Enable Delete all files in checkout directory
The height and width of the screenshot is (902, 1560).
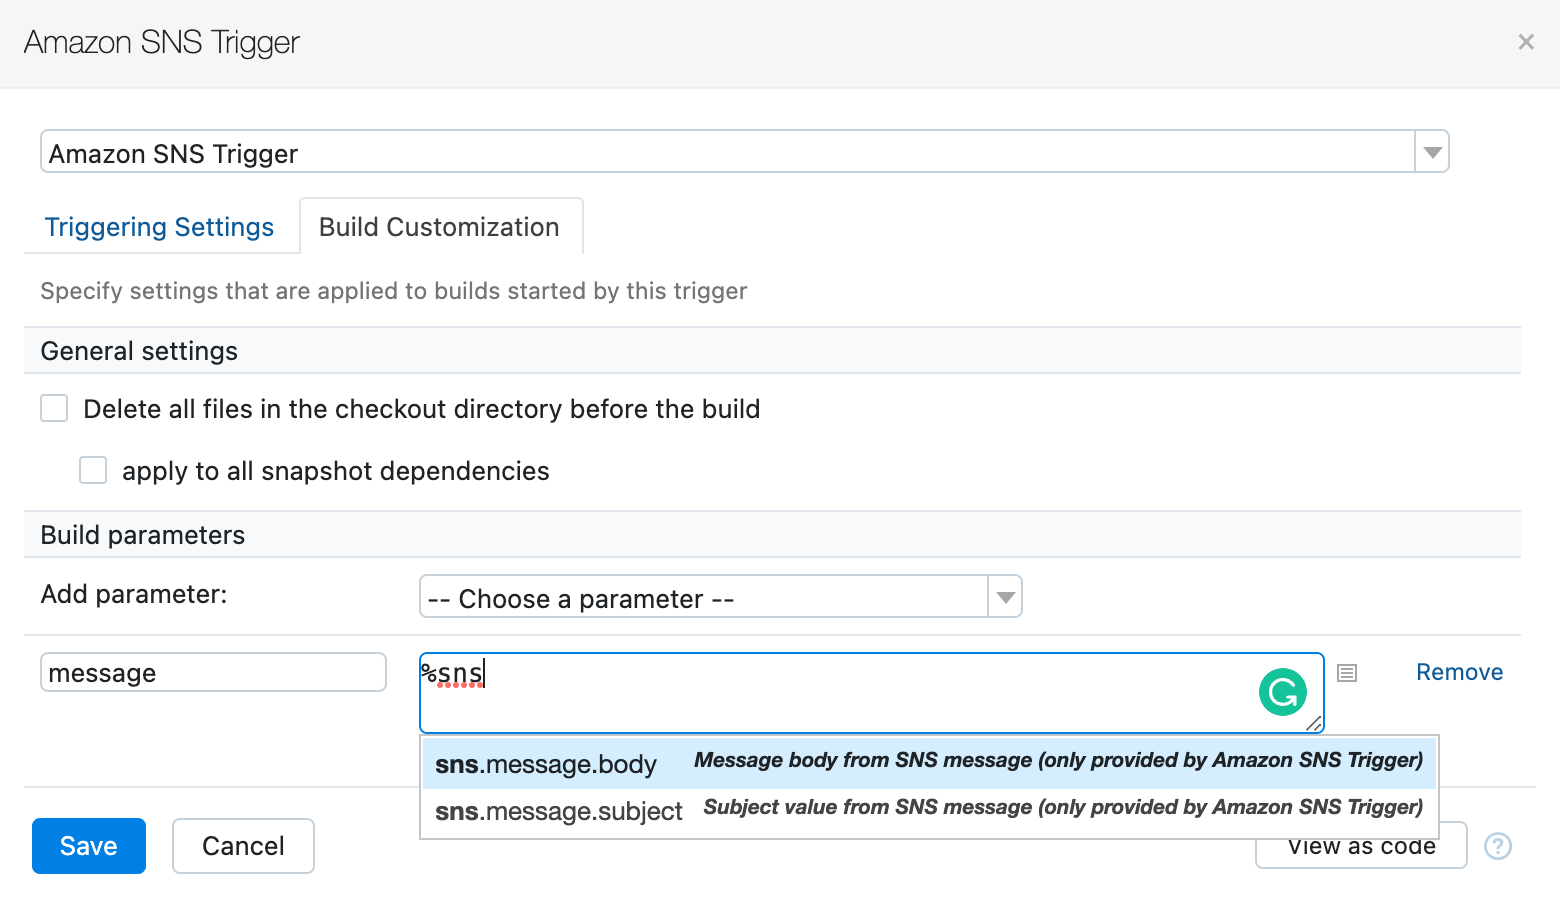click(x=54, y=409)
